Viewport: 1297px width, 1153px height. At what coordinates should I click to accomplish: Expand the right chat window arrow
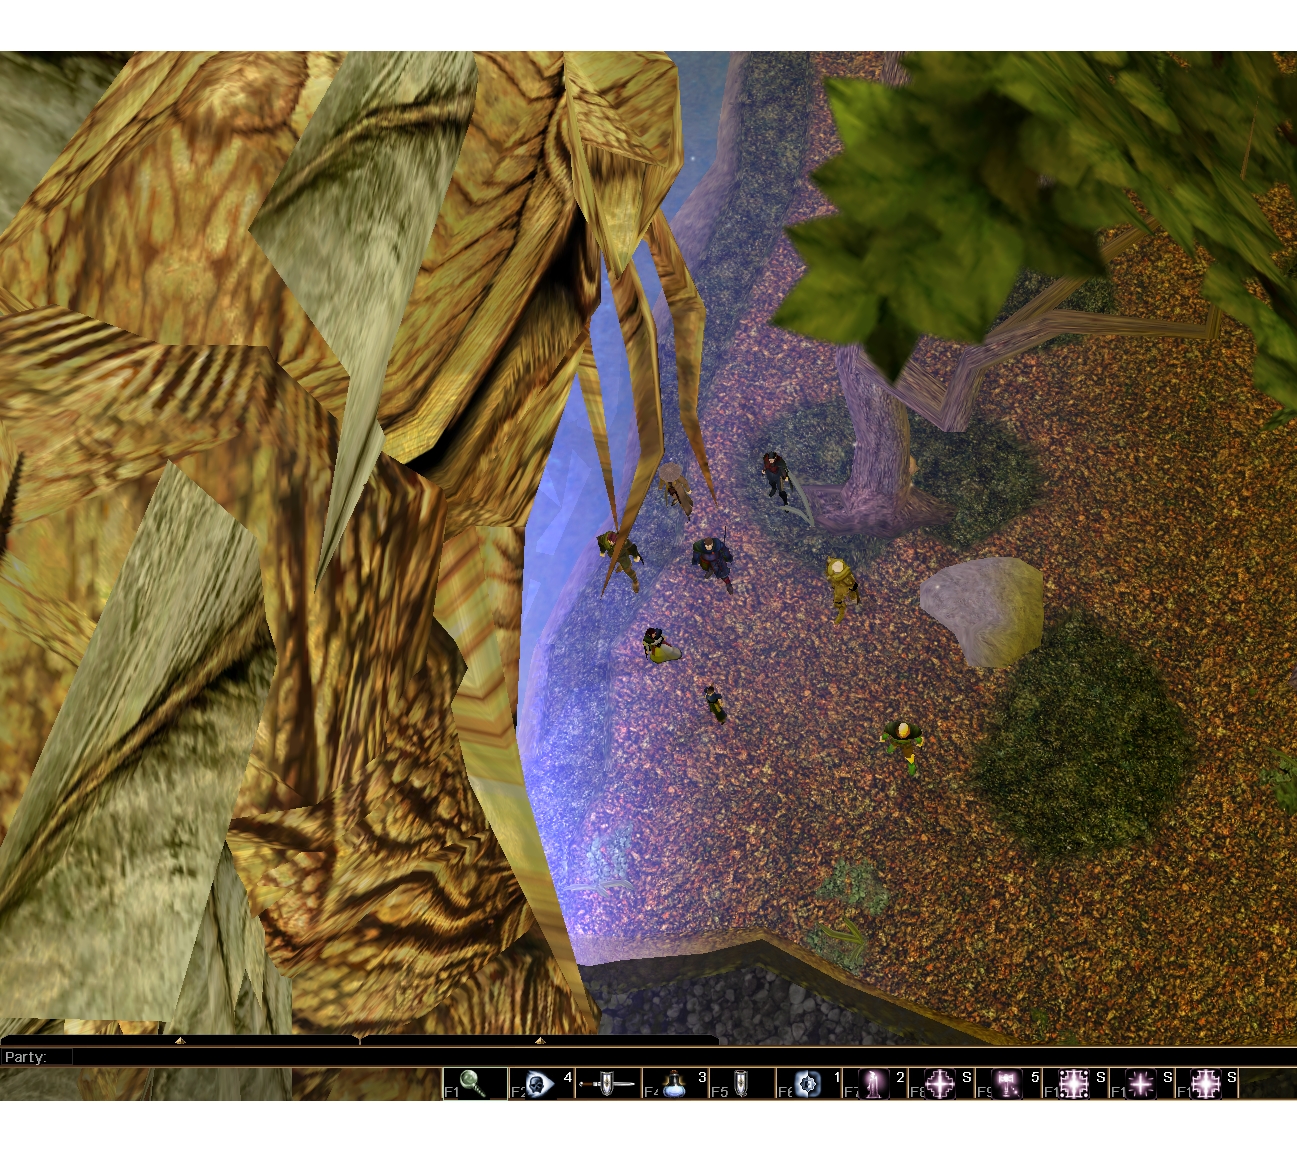pyautogui.click(x=540, y=1041)
